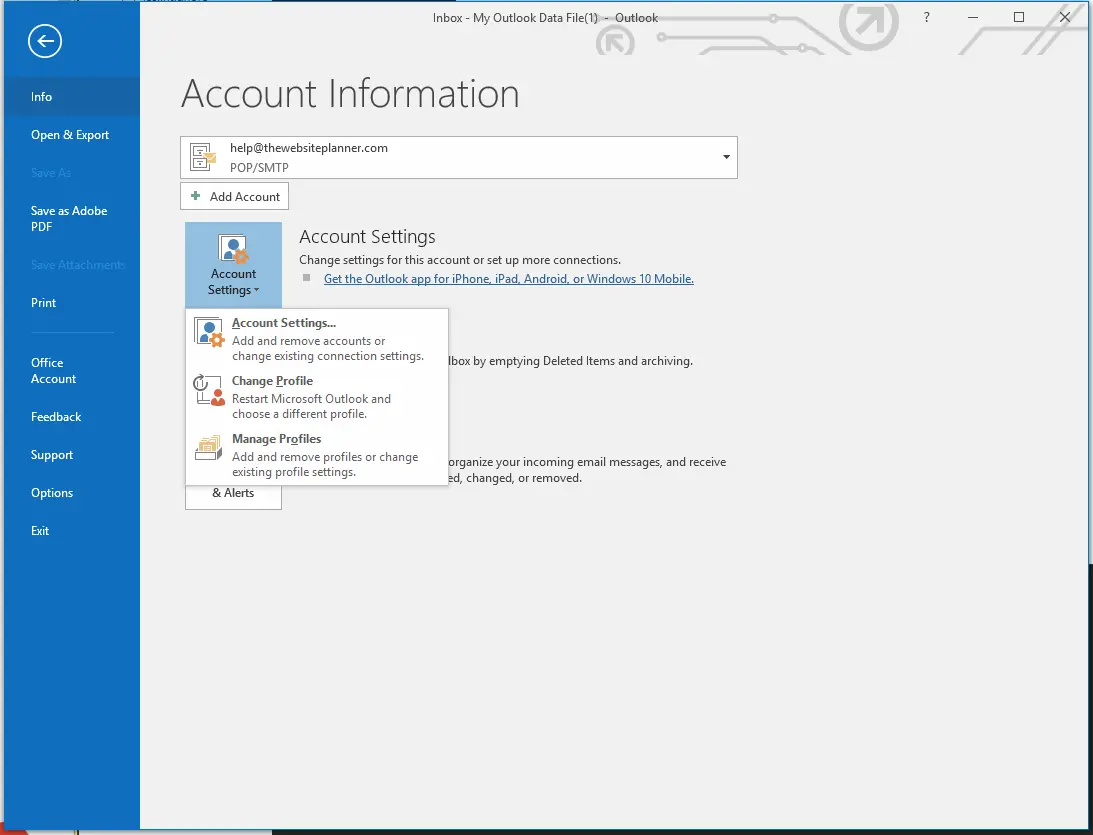Click the Account Settings person-gear icon on the blue button
The height and width of the screenshot is (835, 1093).
tap(234, 249)
